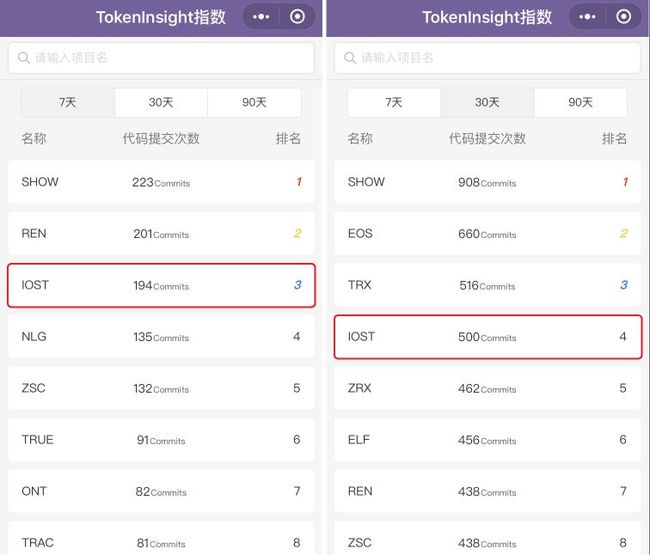Viewport: 650px width, 555px height.
Task: Open the IOST row with 500 commits
Action: pyautogui.click(x=488, y=337)
